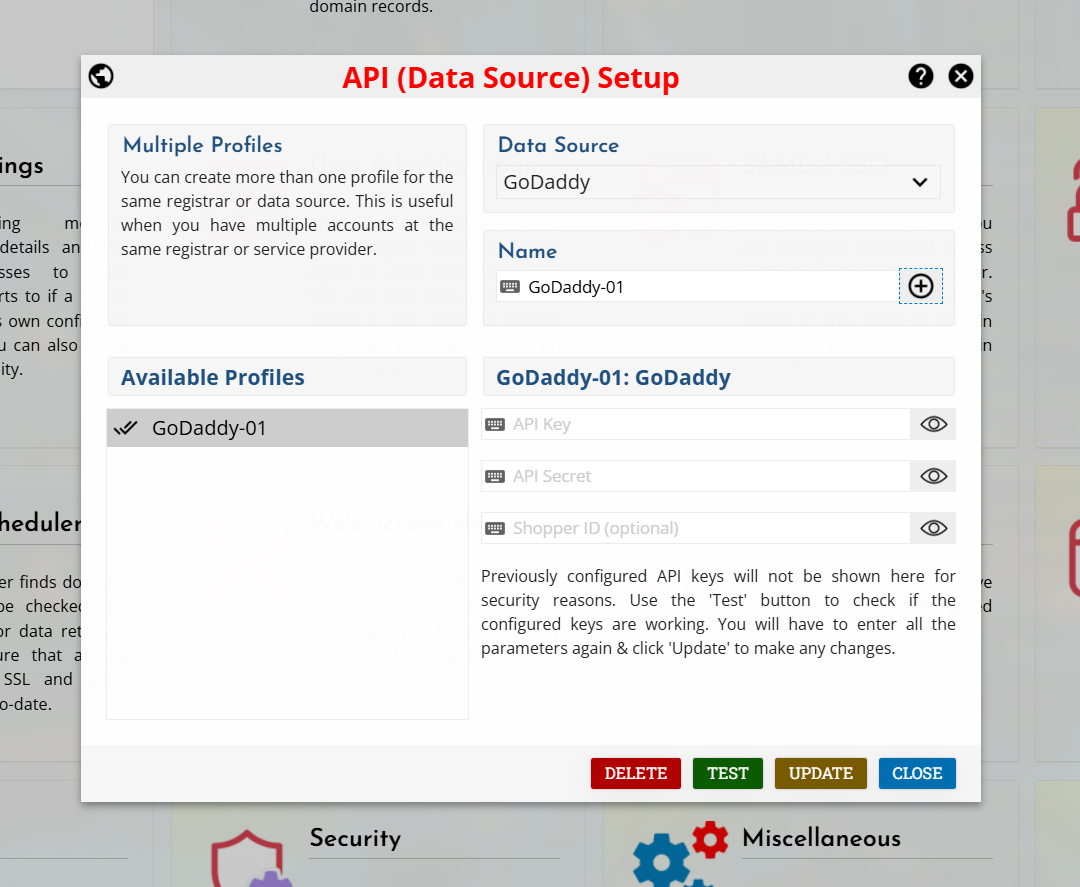Close the API Setup dialog with the X
1080x887 pixels.
coord(960,76)
